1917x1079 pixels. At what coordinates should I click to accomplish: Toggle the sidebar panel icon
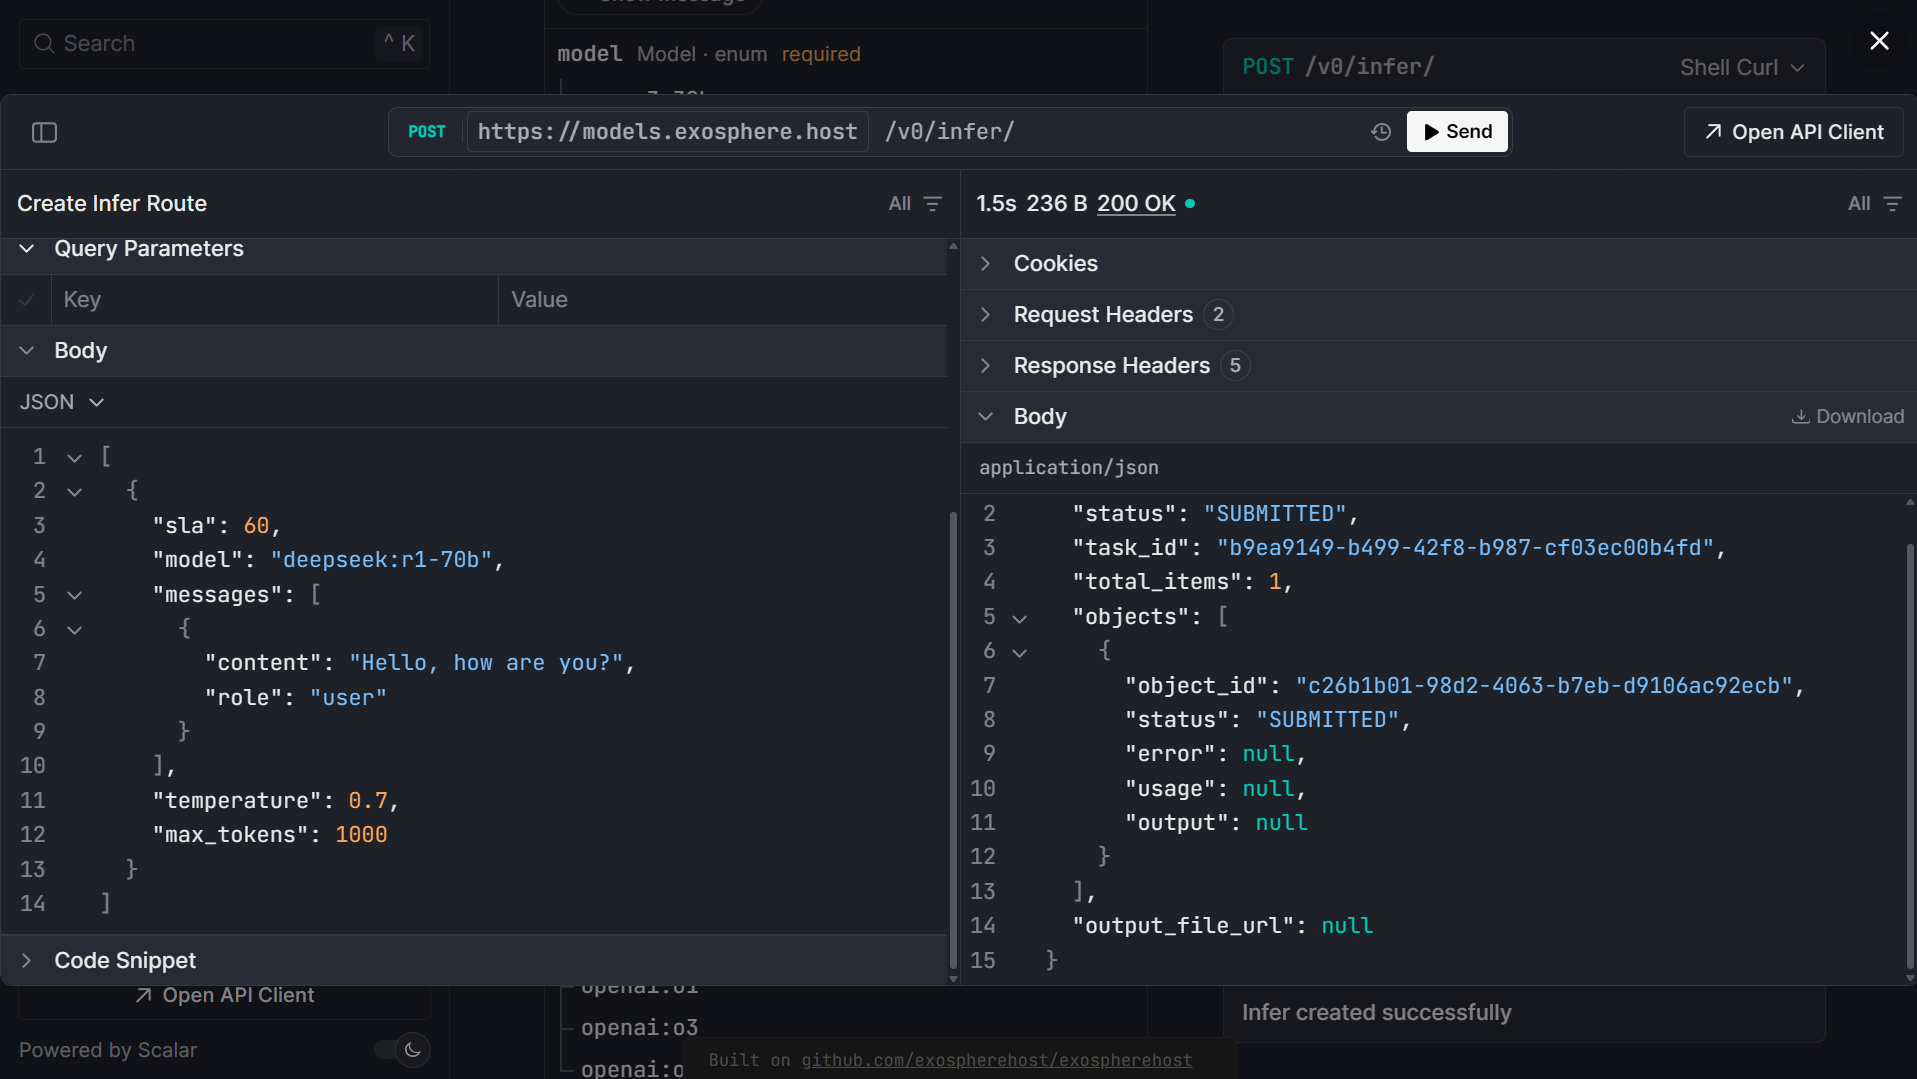[45, 132]
